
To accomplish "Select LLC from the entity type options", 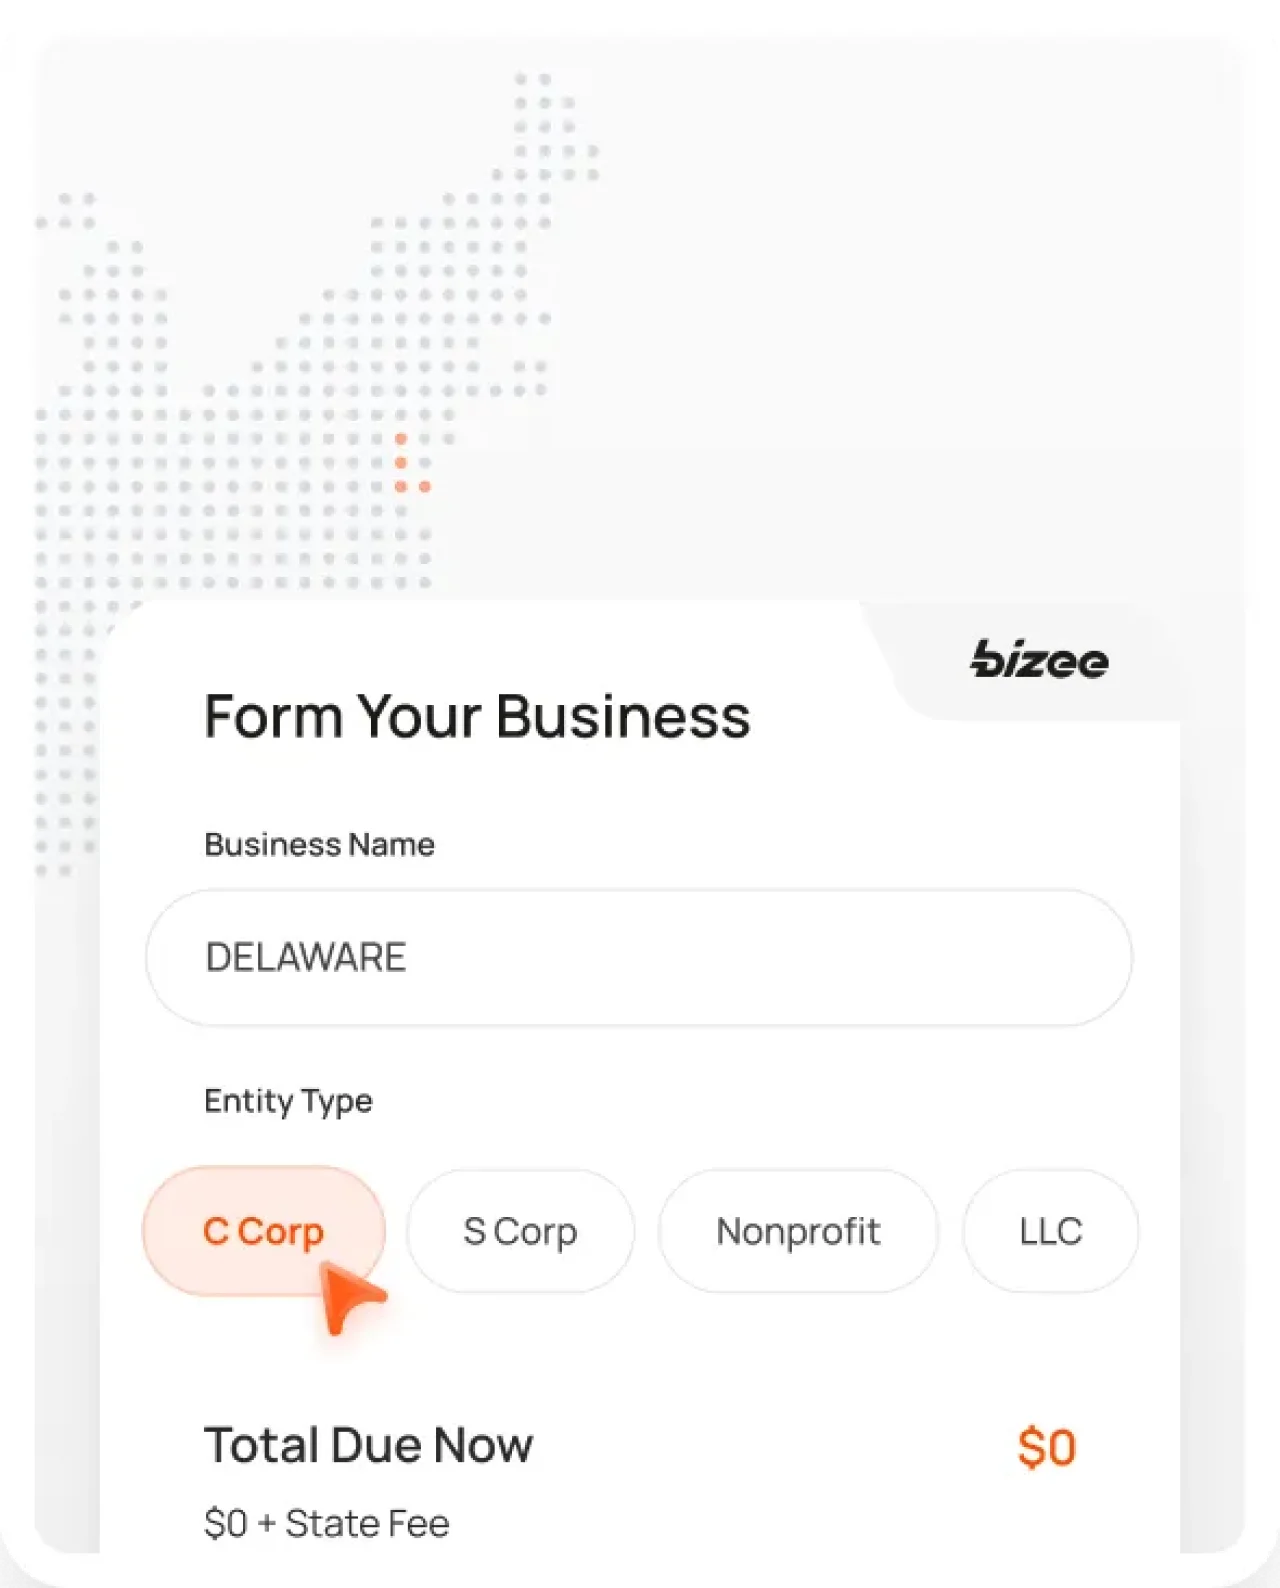I will [x=1050, y=1231].
